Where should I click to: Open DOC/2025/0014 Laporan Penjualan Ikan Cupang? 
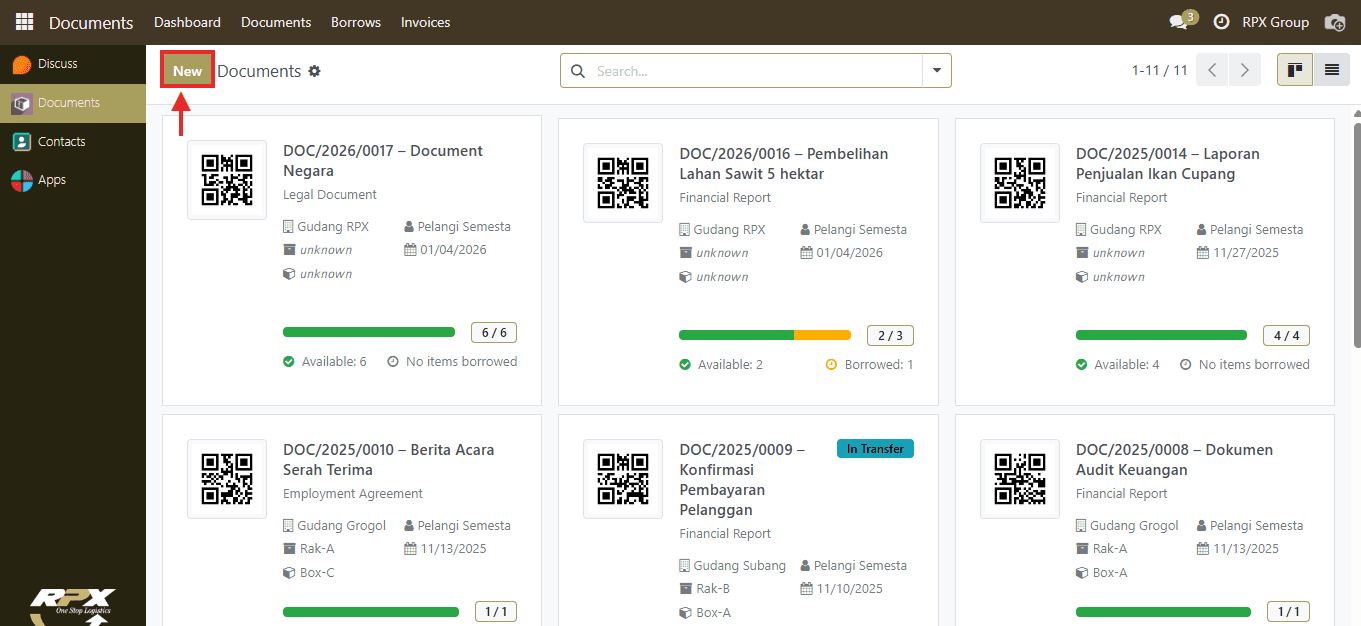[x=1168, y=164]
